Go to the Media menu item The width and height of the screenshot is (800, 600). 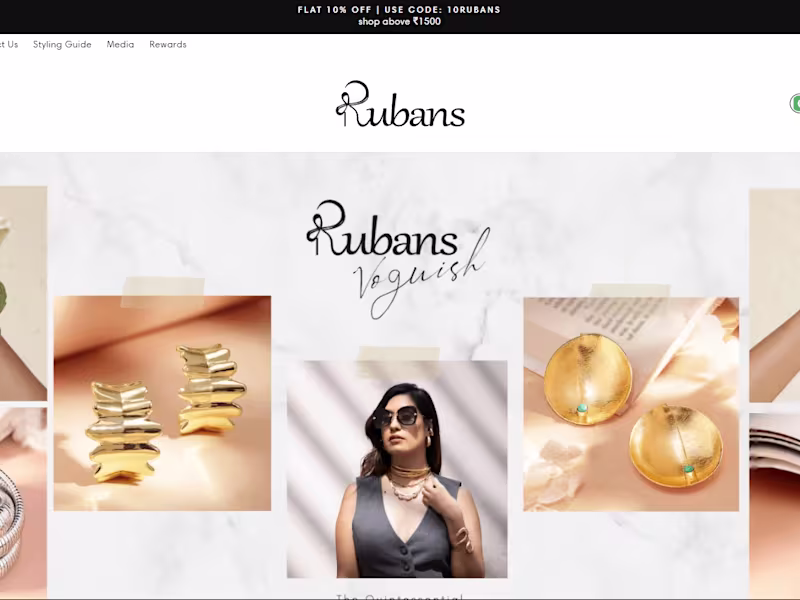pyautogui.click(x=120, y=44)
